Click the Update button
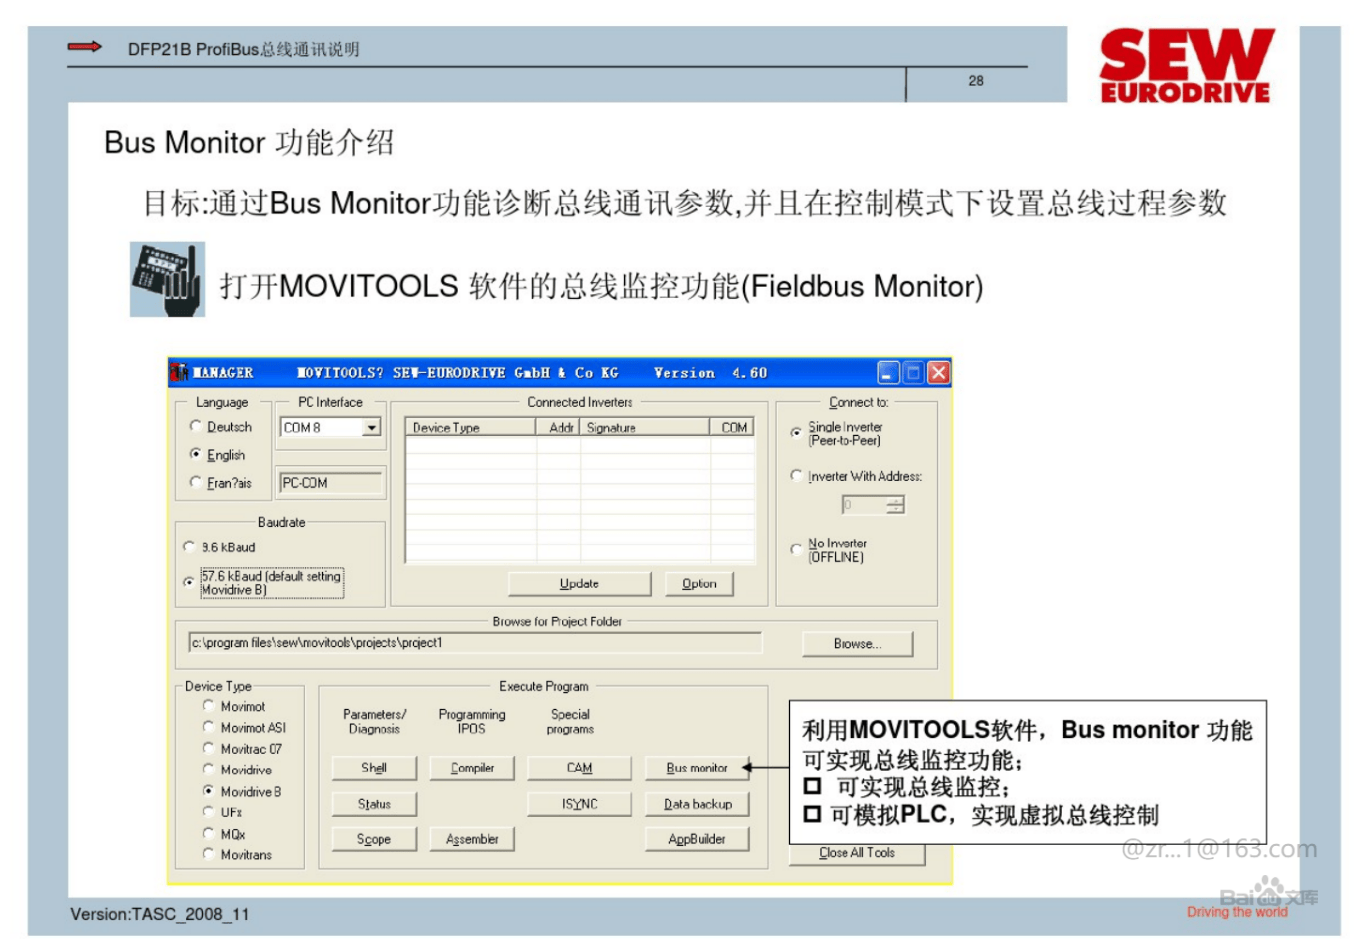Image resolution: width=1354 pixels, height=939 pixels. tap(579, 583)
